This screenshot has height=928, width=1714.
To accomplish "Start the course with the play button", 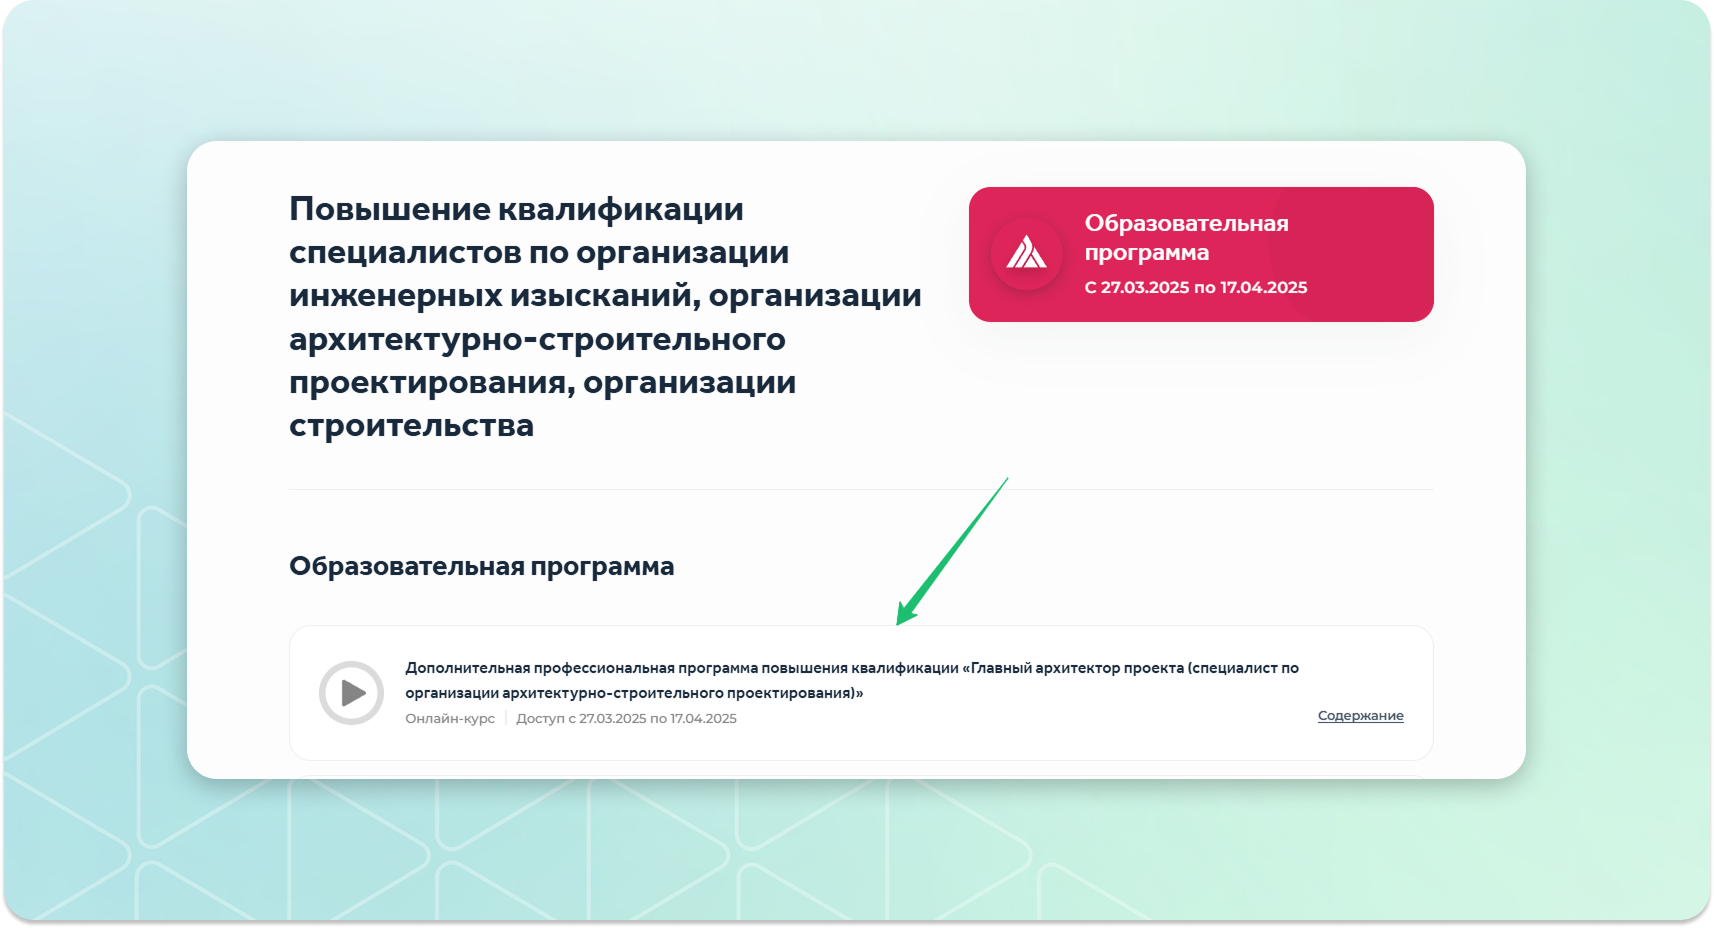I will pyautogui.click(x=351, y=692).
